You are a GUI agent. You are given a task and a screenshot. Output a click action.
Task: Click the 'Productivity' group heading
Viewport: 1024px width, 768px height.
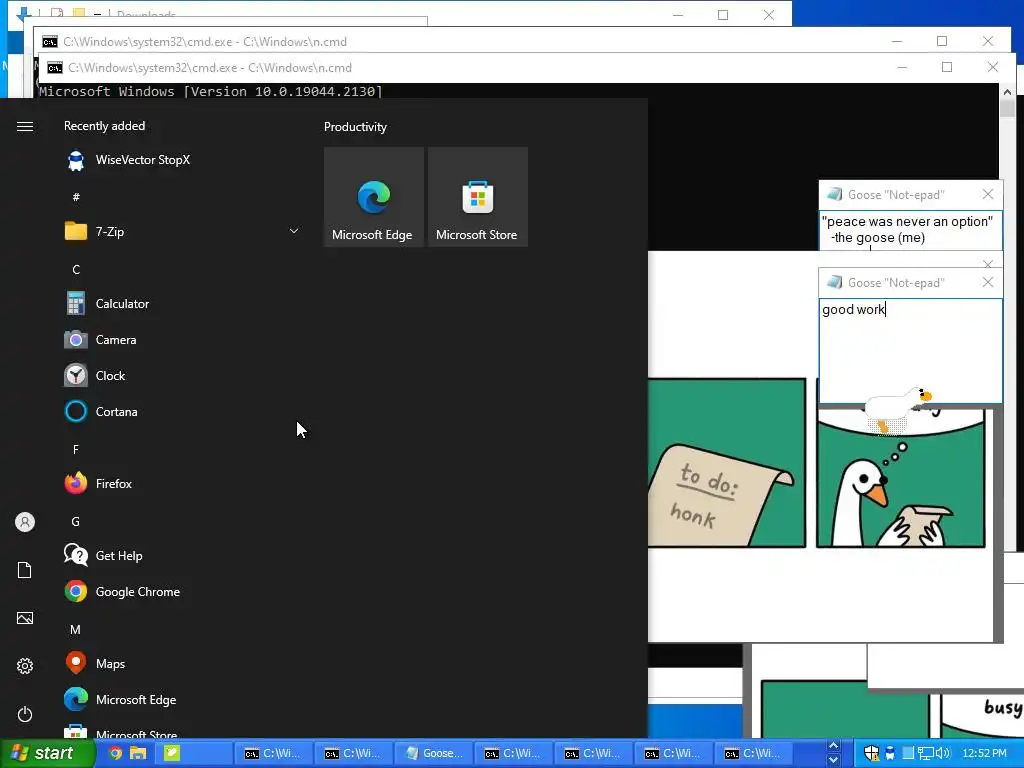click(x=355, y=127)
